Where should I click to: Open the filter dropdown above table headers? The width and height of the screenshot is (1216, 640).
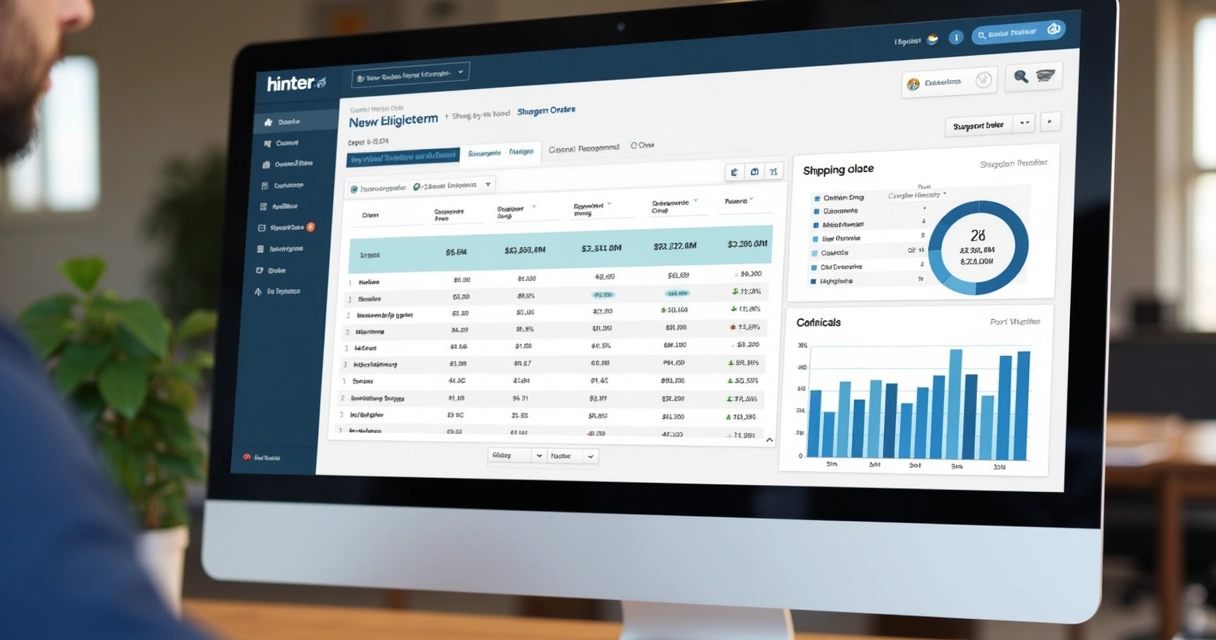click(x=420, y=186)
